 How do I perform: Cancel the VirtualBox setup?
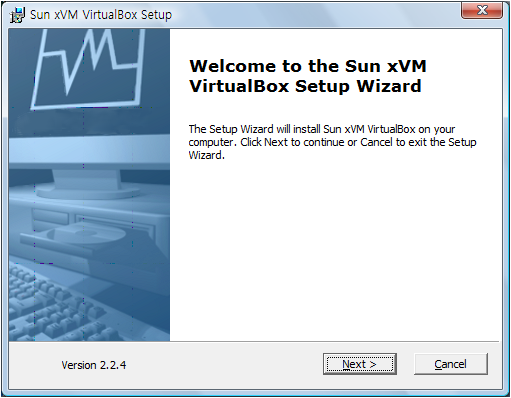(451, 364)
